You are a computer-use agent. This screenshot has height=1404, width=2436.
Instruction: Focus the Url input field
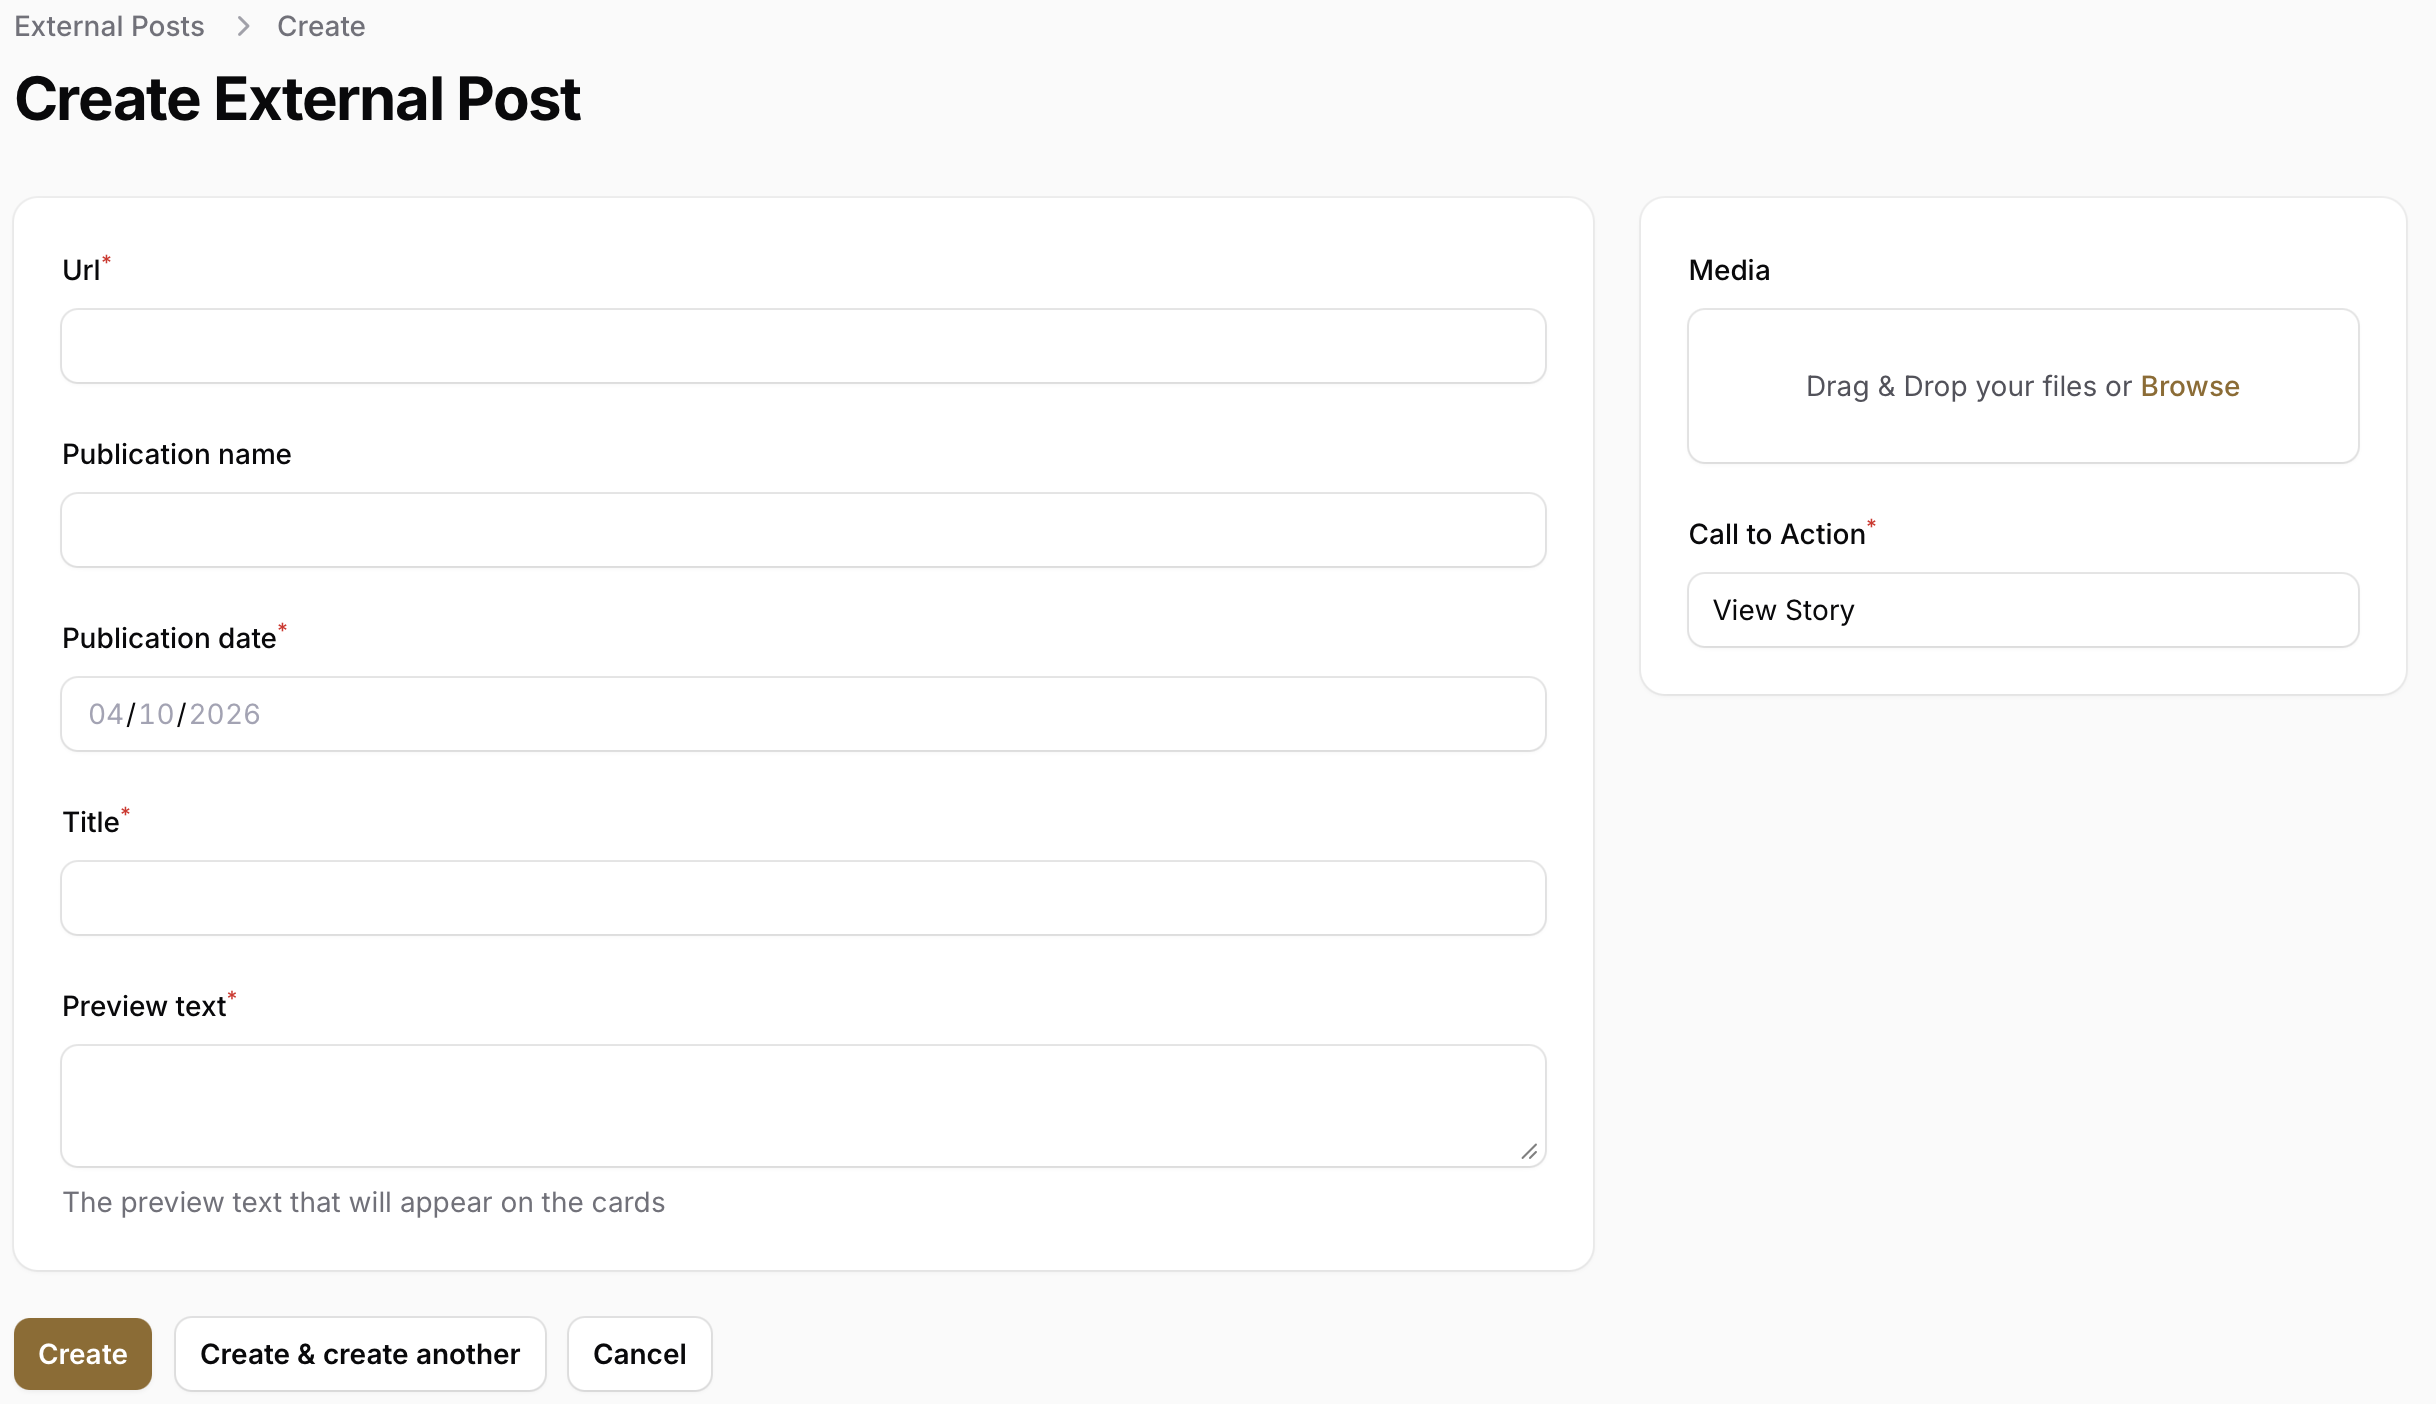click(803, 346)
